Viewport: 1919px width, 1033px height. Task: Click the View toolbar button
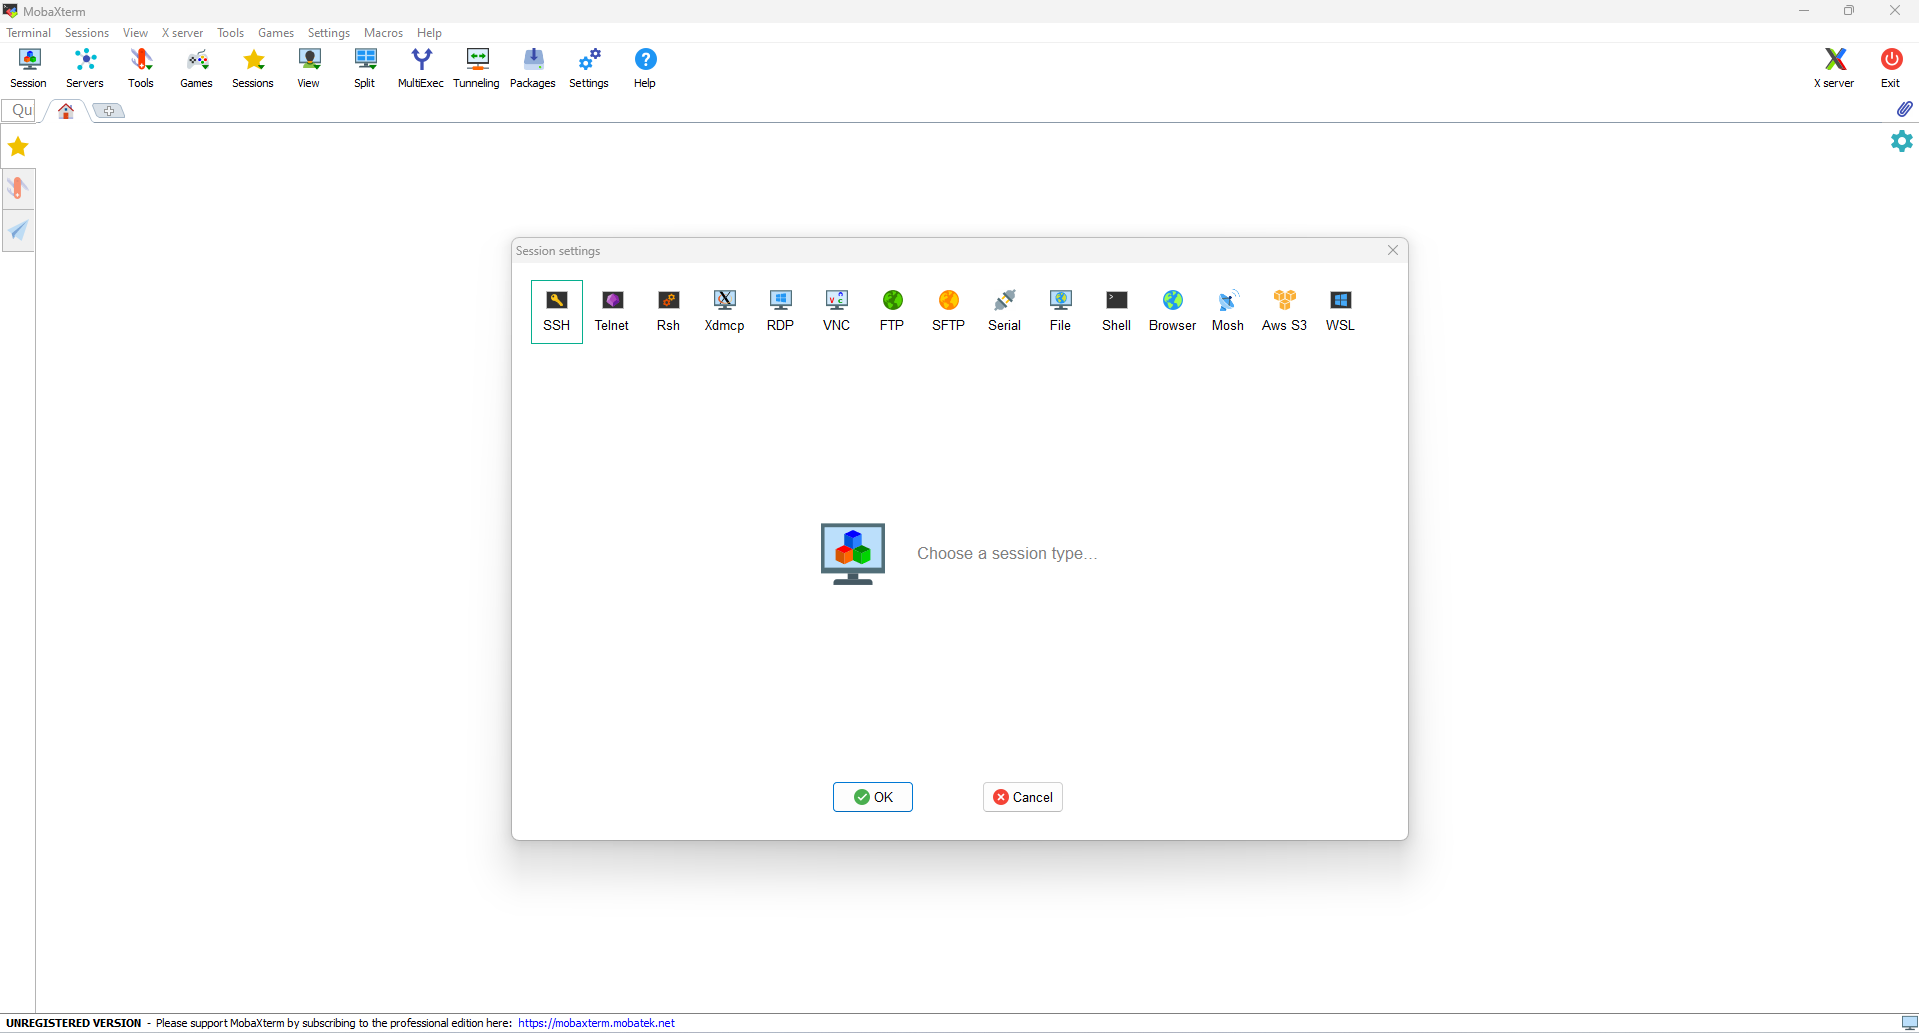pos(309,68)
